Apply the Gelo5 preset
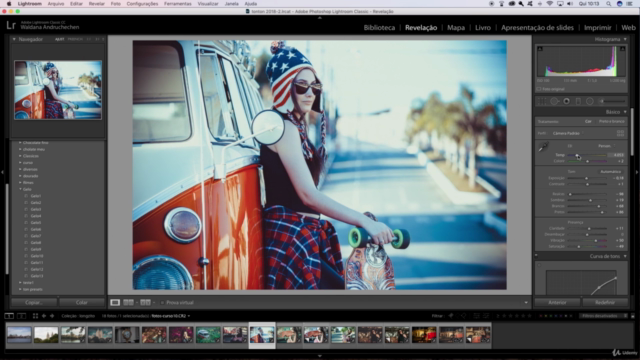This screenshot has width=640, height=360. pos(36,222)
